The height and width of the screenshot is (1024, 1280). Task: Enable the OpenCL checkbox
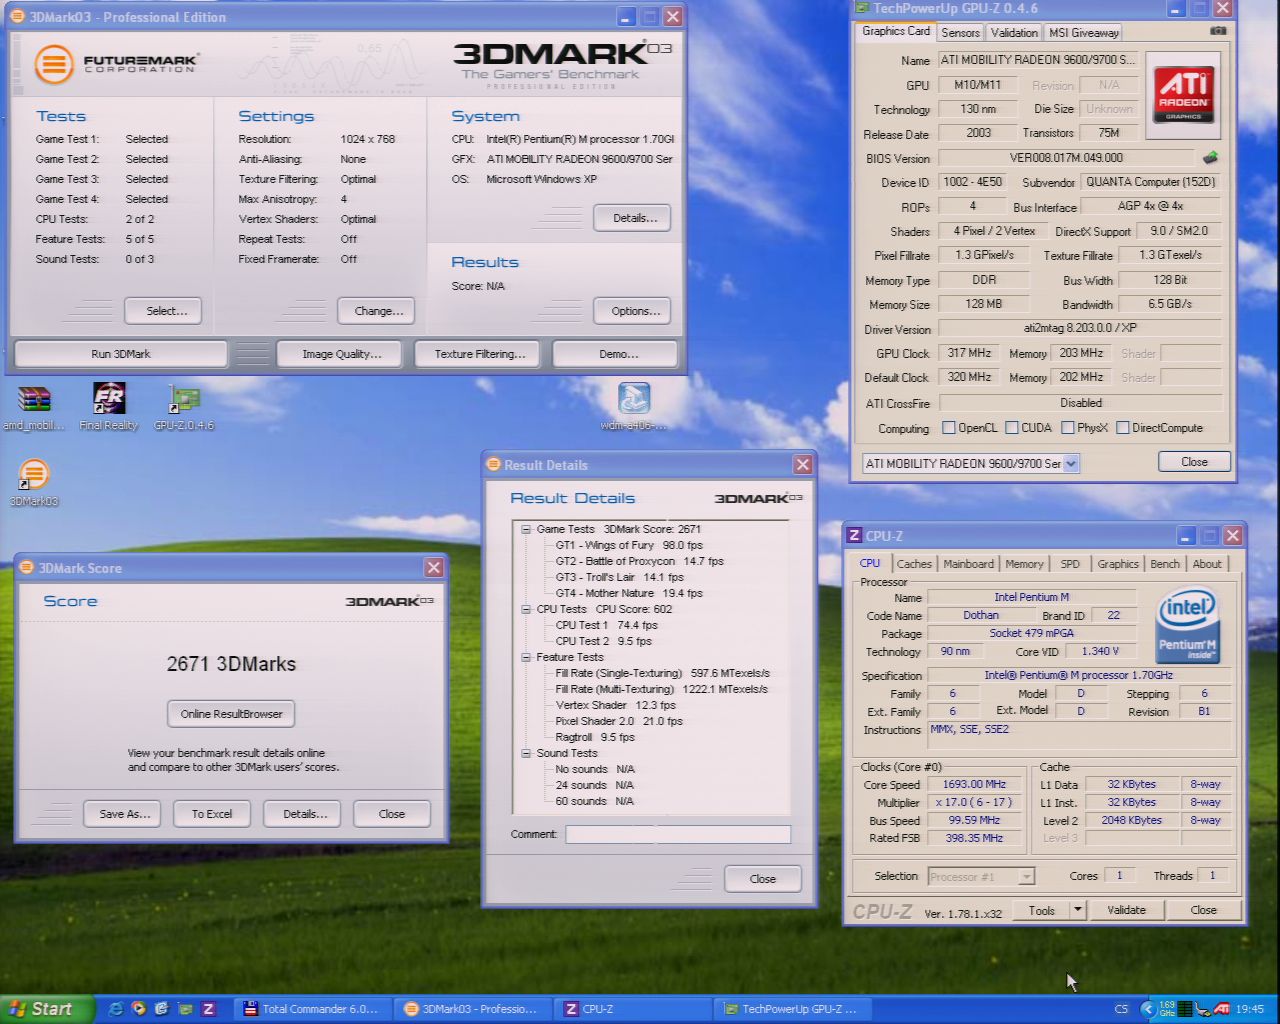click(x=949, y=428)
